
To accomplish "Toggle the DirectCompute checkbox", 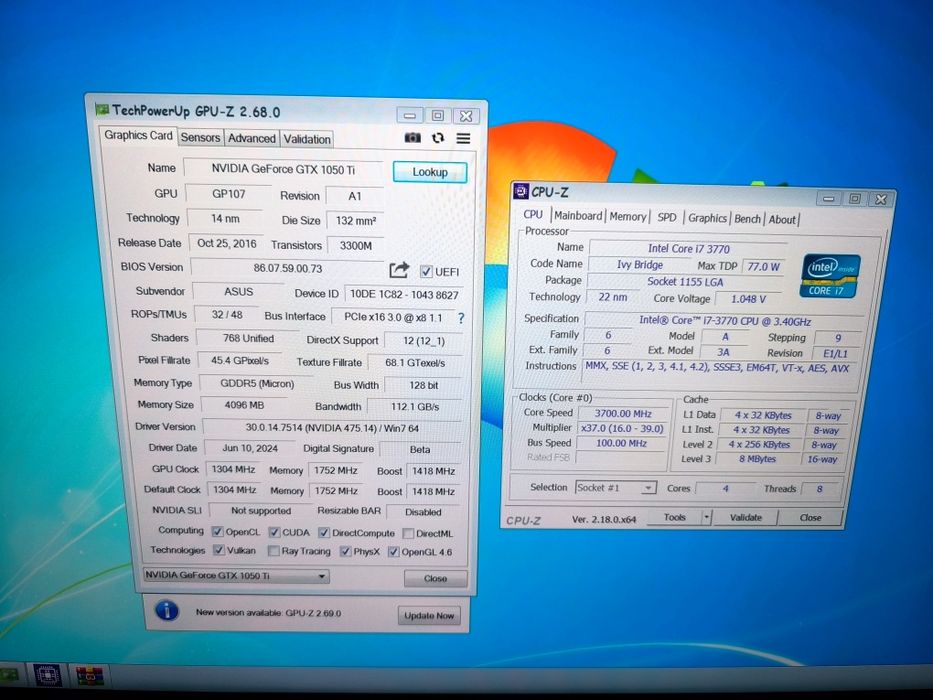I will (324, 532).
